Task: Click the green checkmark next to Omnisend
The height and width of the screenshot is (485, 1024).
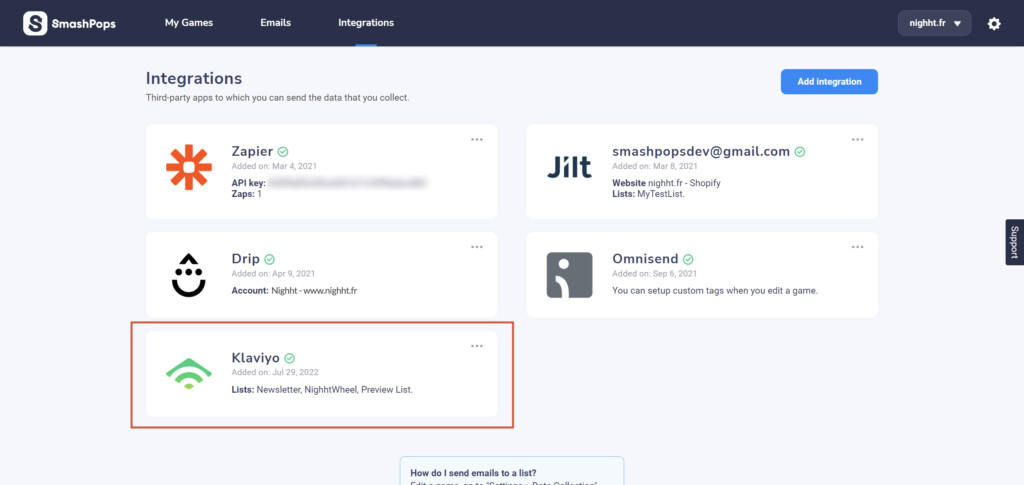Action: tap(688, 259)
